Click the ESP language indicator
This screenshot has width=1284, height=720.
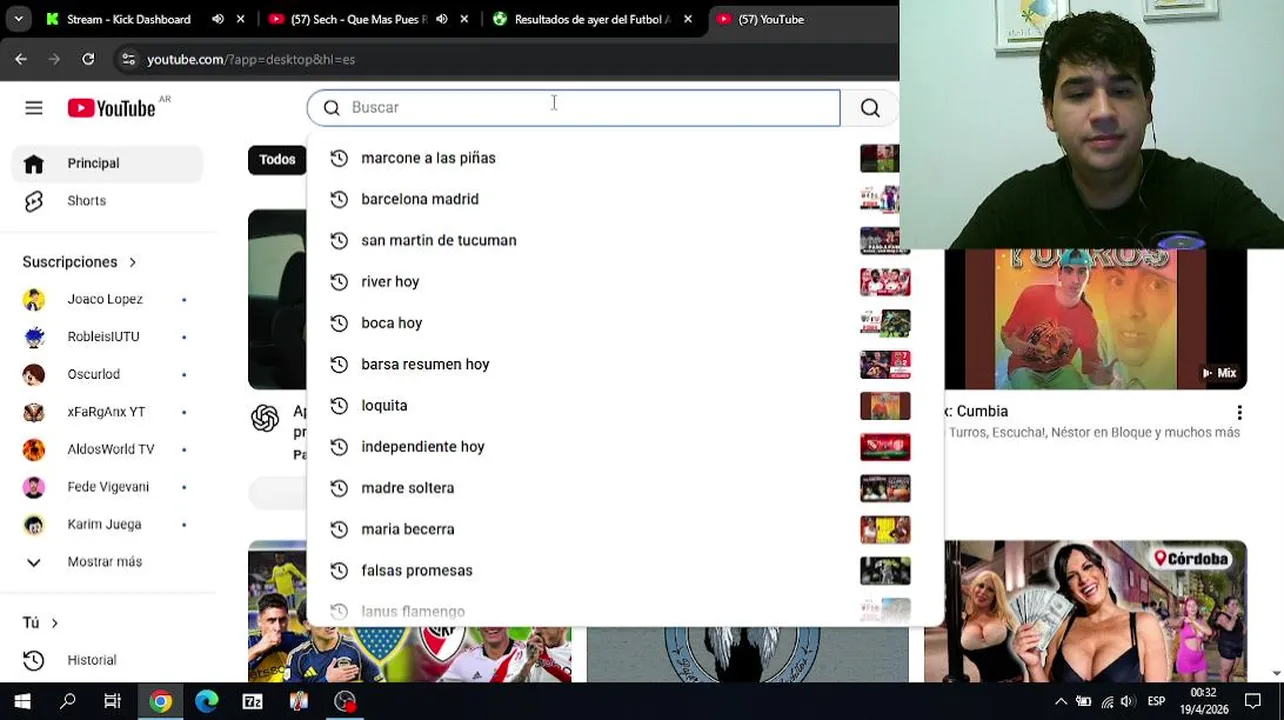pos(1156,701)
